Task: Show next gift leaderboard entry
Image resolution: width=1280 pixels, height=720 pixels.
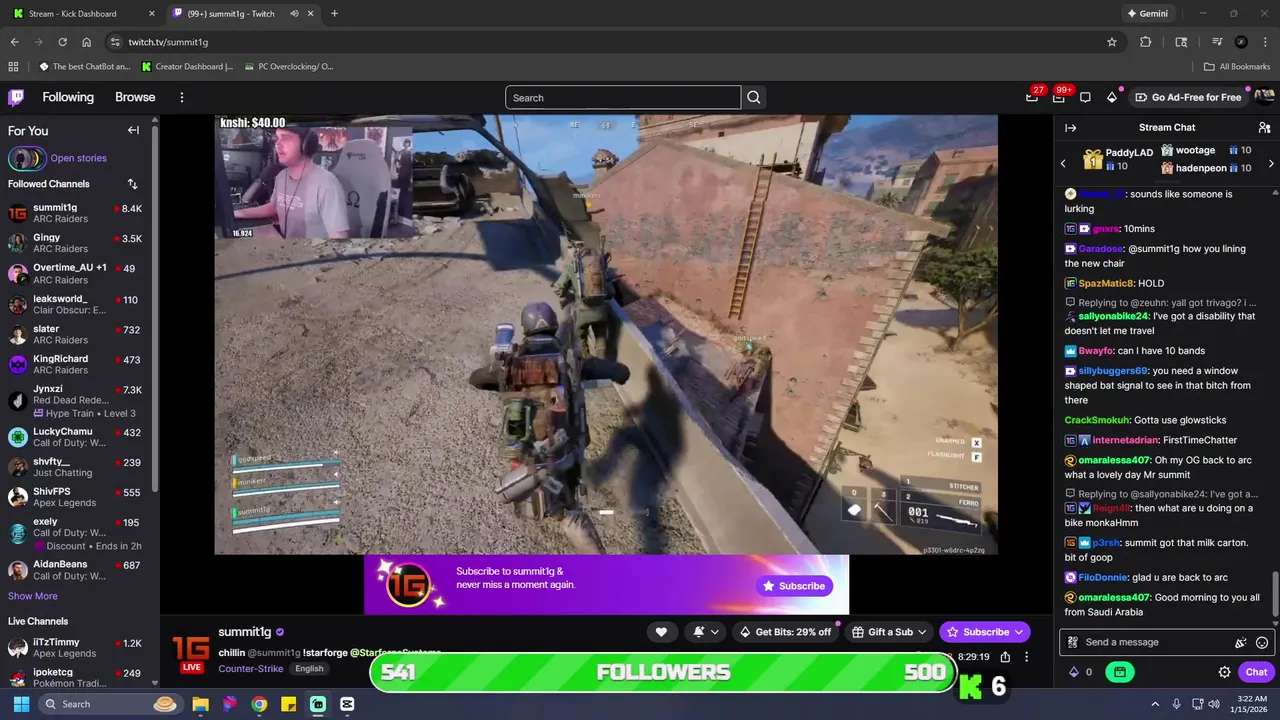Action: (1271, 163)
